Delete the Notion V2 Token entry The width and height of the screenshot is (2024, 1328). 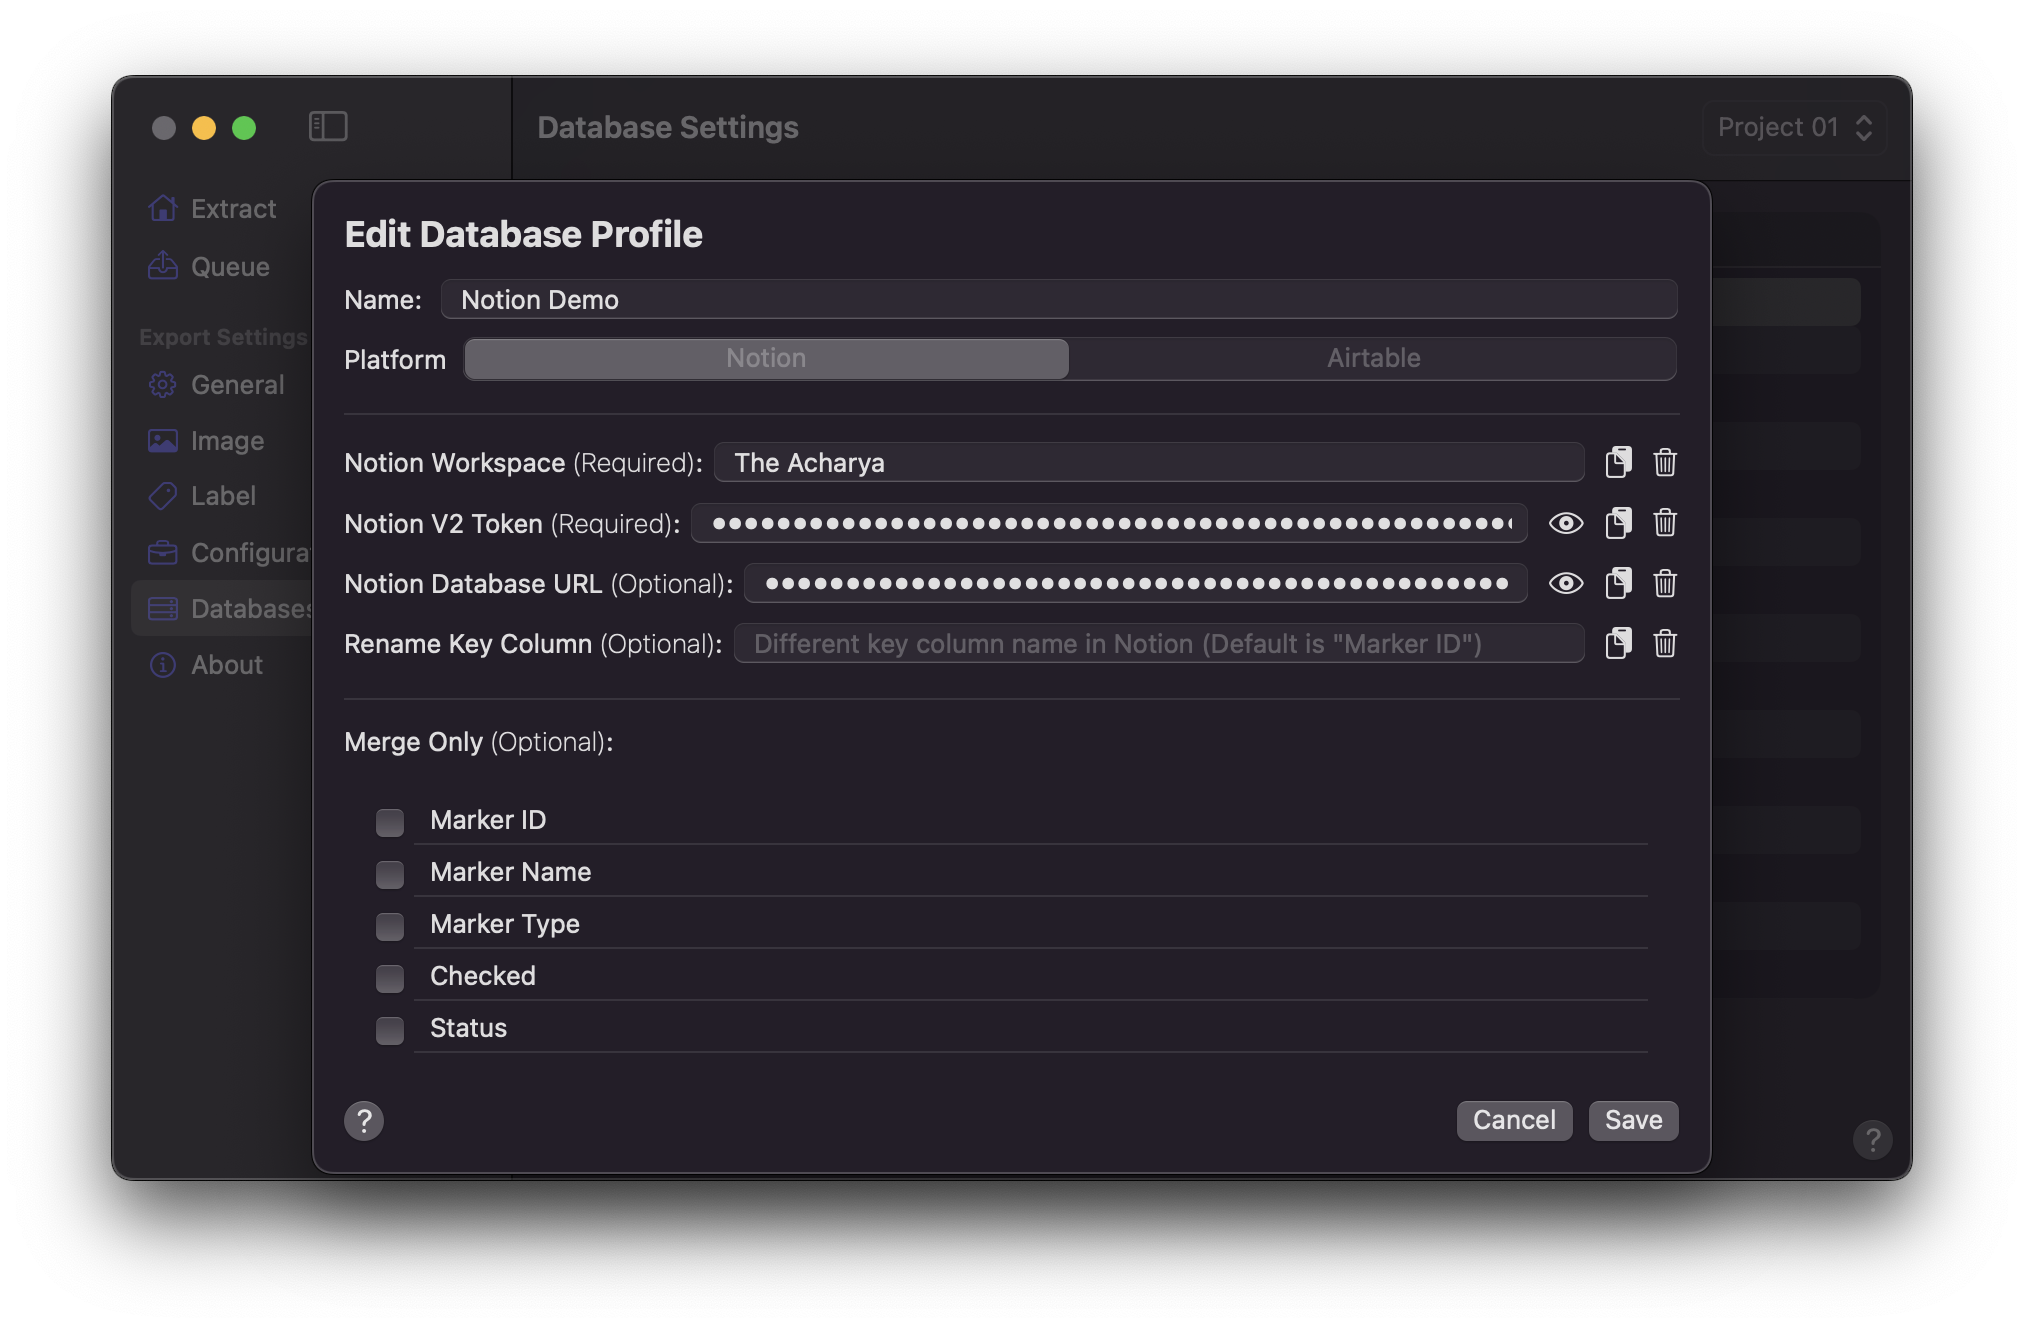point(1664,522)
